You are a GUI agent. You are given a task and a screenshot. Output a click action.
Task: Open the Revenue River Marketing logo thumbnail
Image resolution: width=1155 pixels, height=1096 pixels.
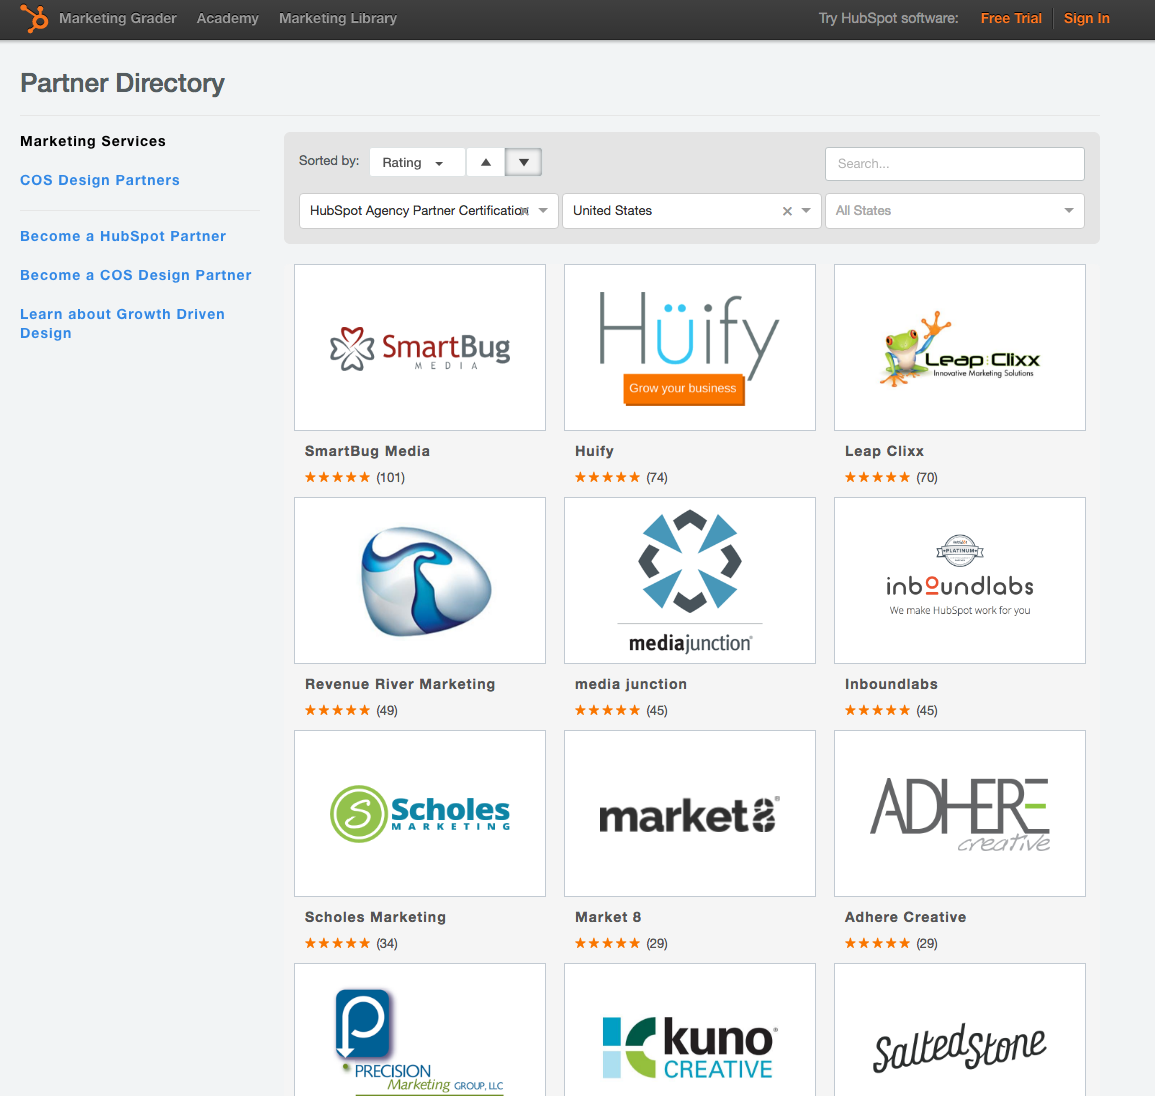[x=420, y=580]
